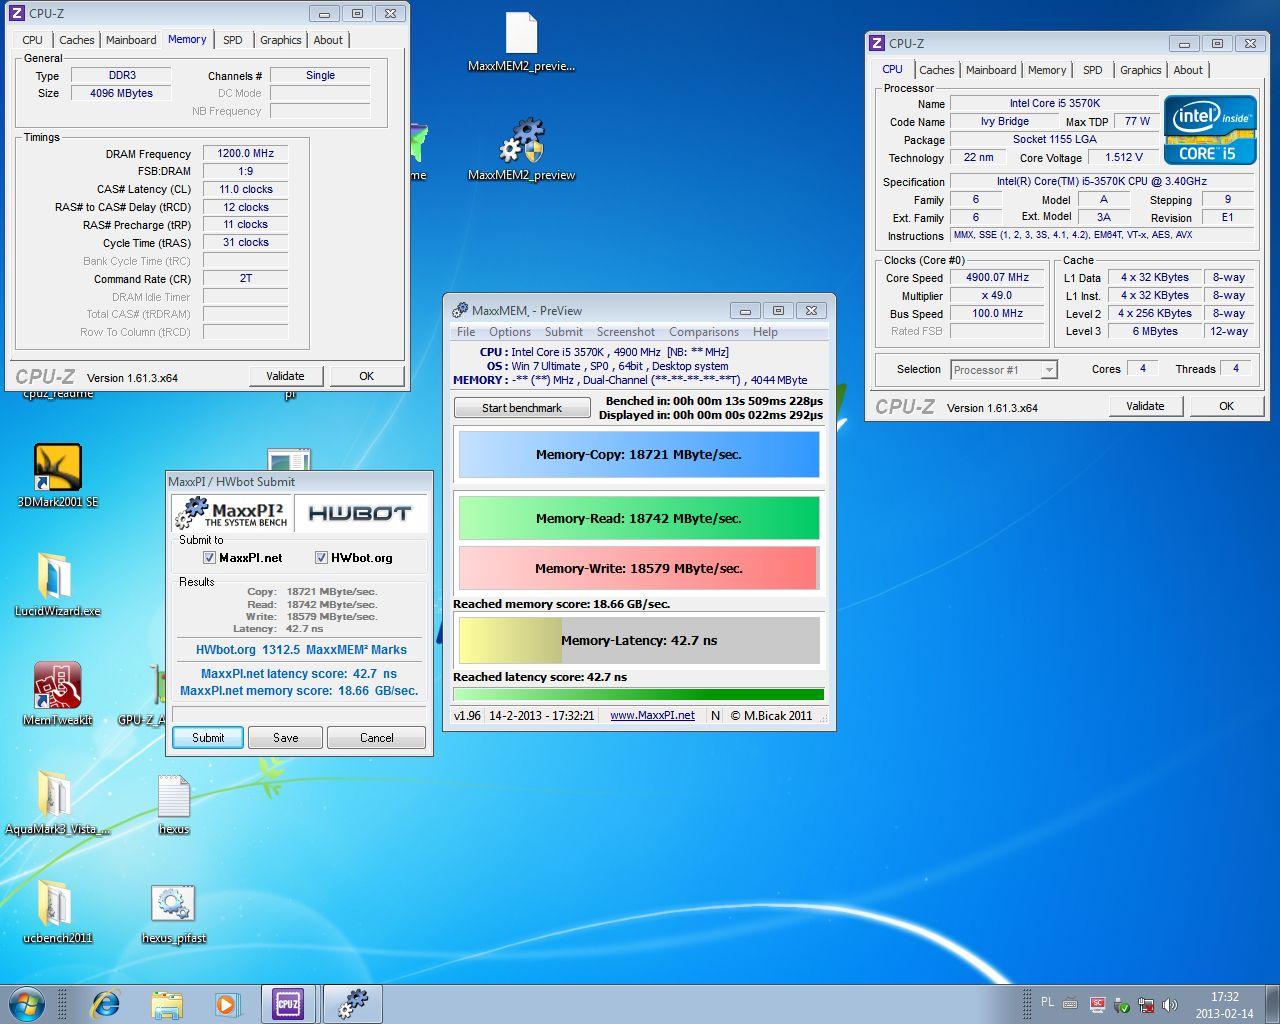1280x1024 pixels.
Task: Click the DRAM Frequency value field
Action: point(246,154)
